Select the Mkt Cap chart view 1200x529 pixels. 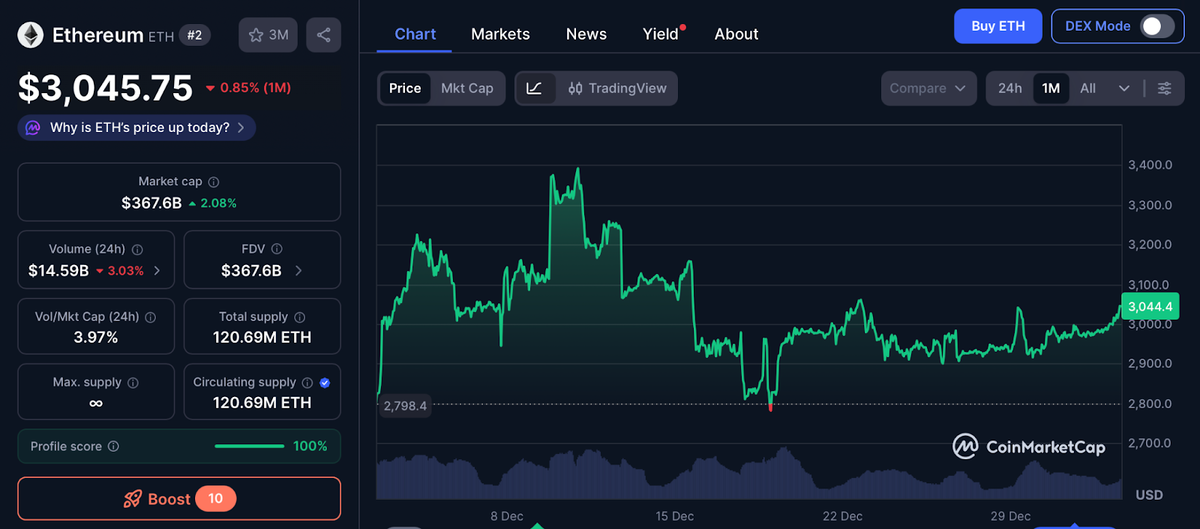[x=467, y=88]
